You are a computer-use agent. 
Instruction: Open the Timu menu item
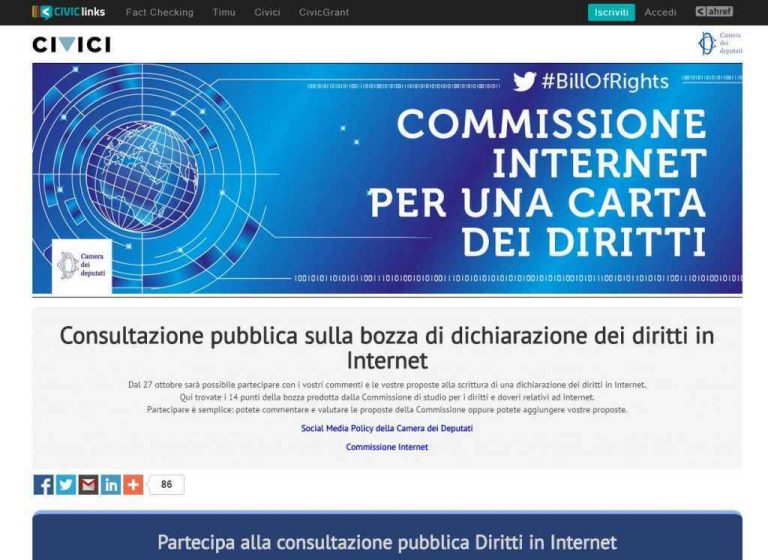coord(224,12)
